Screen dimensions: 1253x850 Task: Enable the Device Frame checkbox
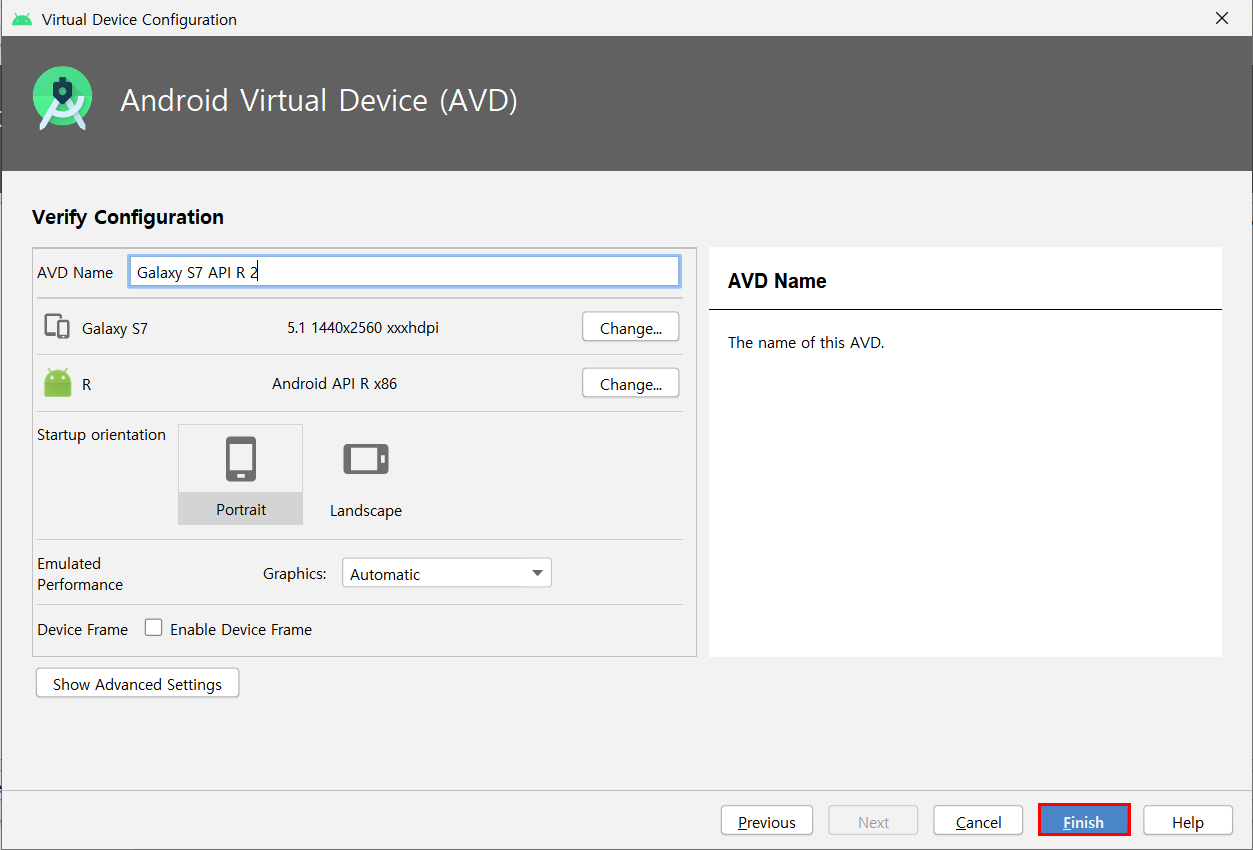point(154,628)
